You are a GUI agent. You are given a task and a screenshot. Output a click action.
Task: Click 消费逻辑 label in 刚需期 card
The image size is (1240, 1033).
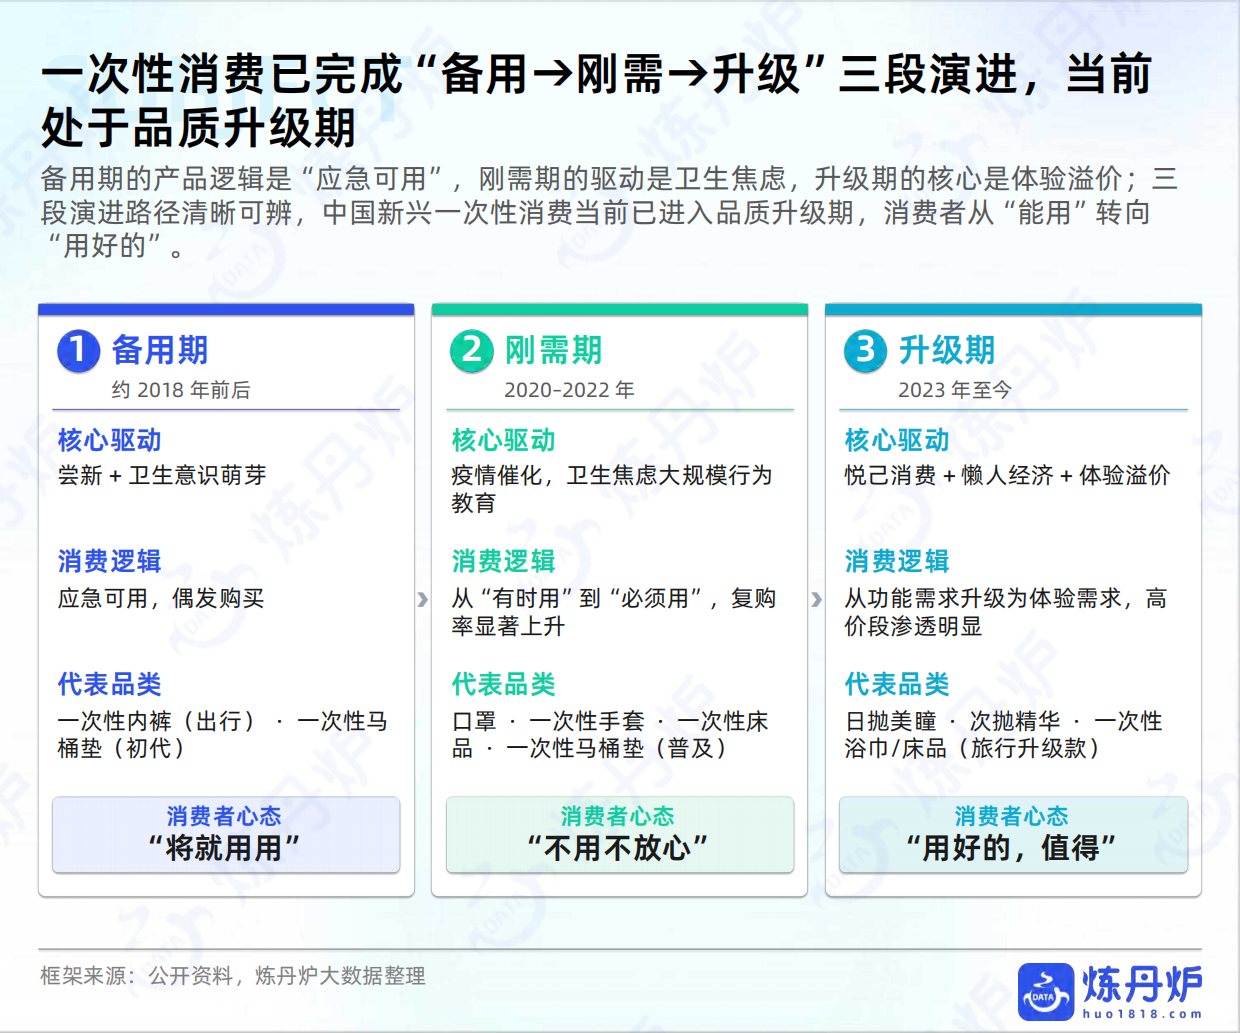(503, 561)
